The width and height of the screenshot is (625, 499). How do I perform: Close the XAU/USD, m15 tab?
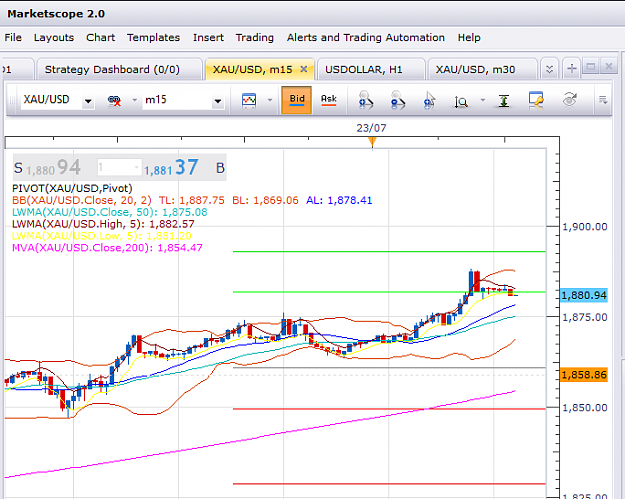304,69
